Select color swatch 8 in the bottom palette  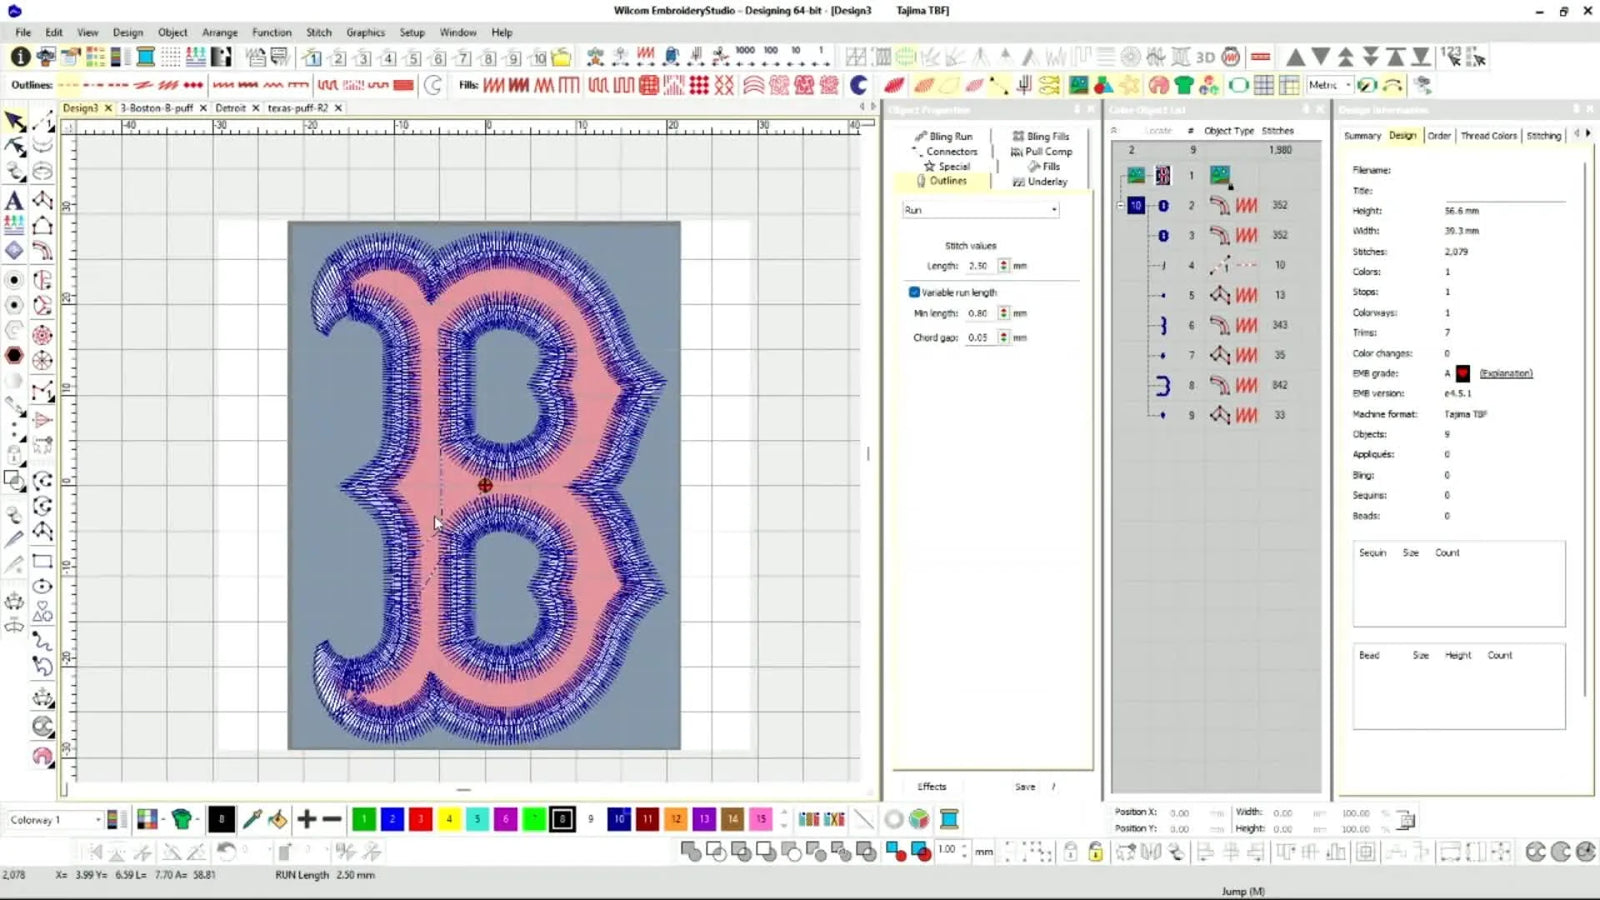(x=562, y=819)
